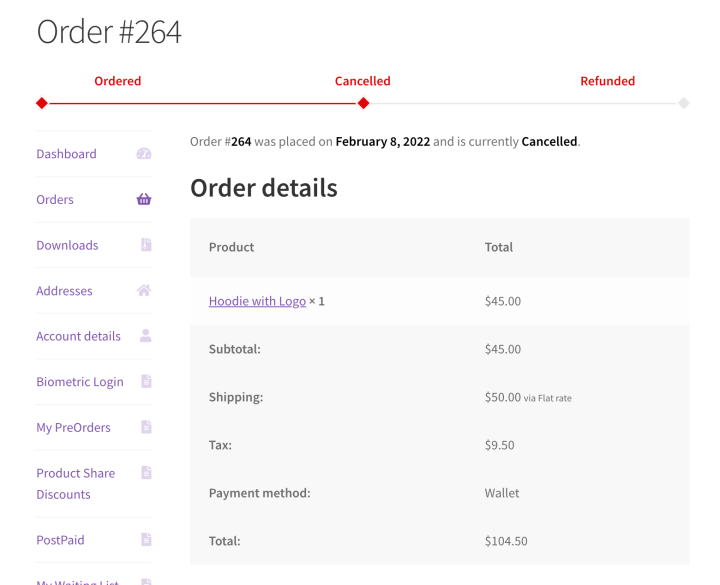Click the PostPaid document icon
The width and height of the screenshot is (720, 585).
pos(146,540)
